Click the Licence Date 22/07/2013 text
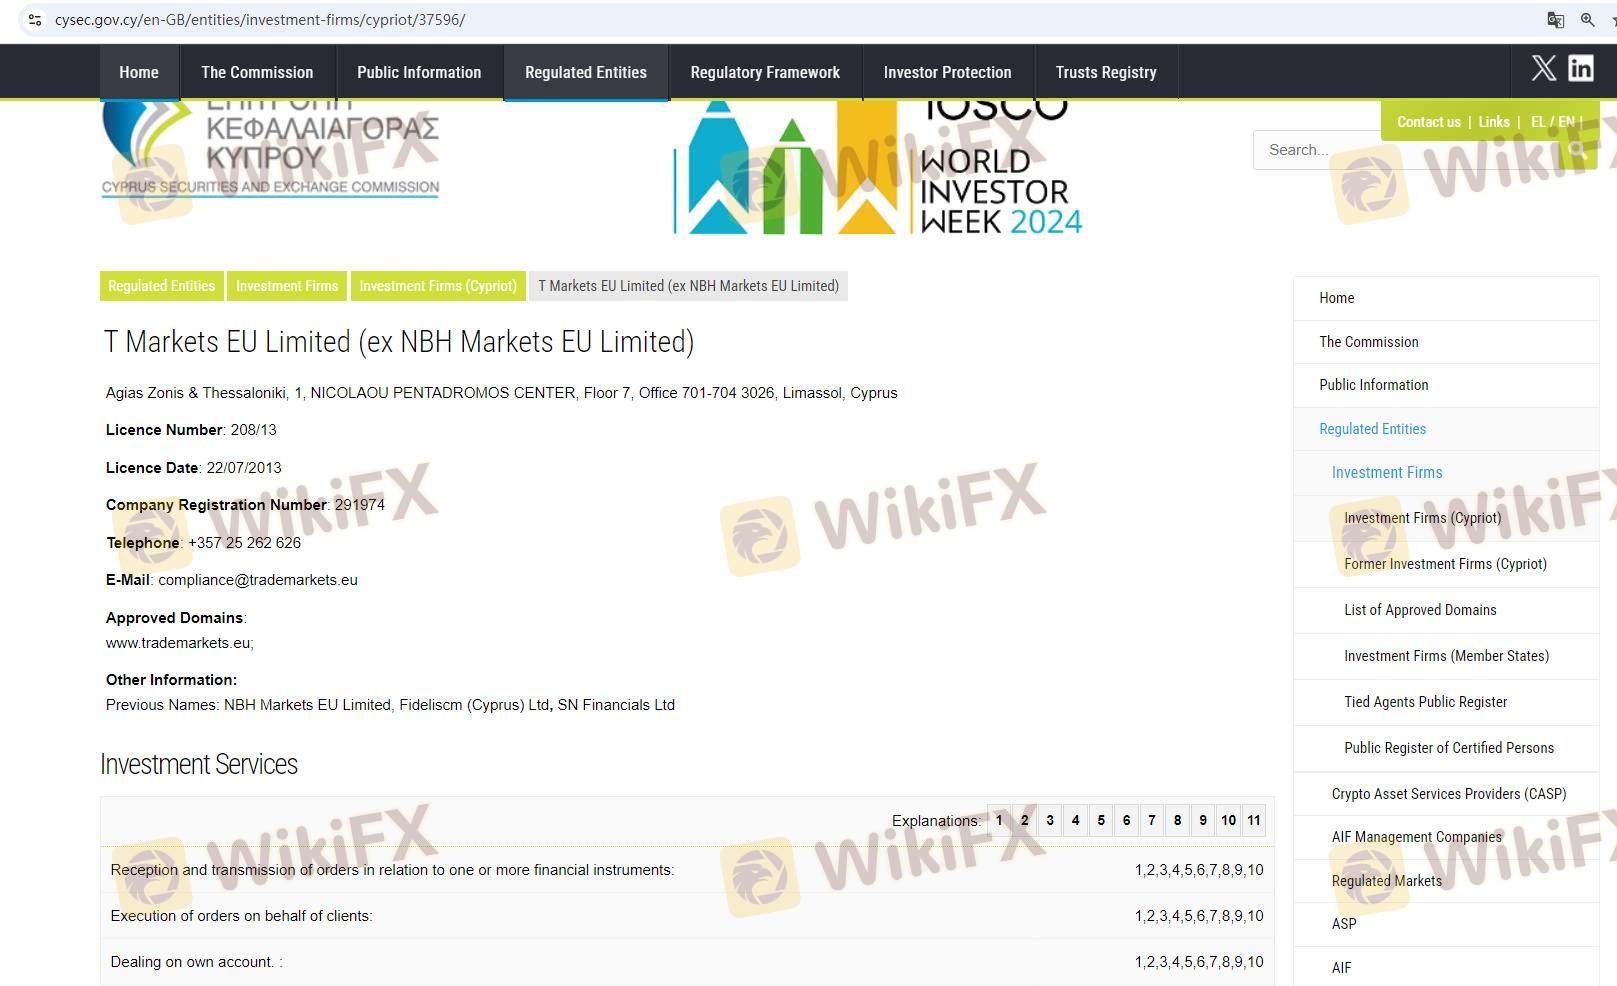Image resolution: width=1617 pixels, height=986 pixels. [x=194, y=468]
